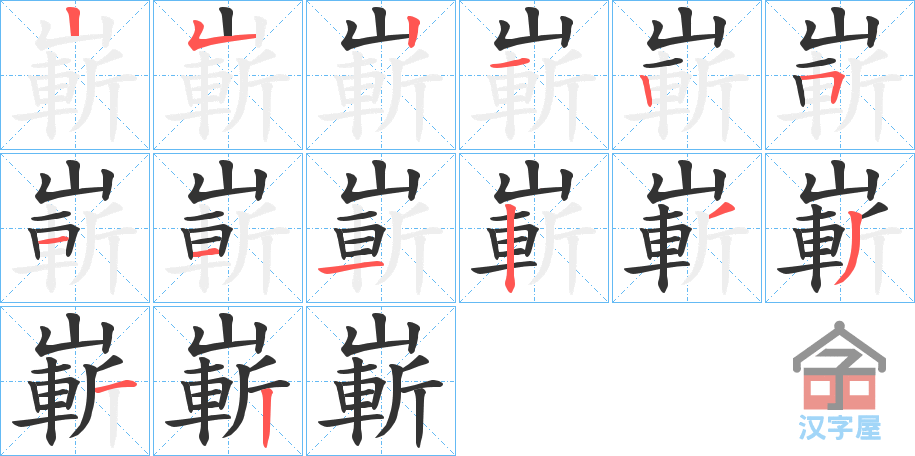Click the fourteenth stroke step with red vertical

(x=228, y=381)
